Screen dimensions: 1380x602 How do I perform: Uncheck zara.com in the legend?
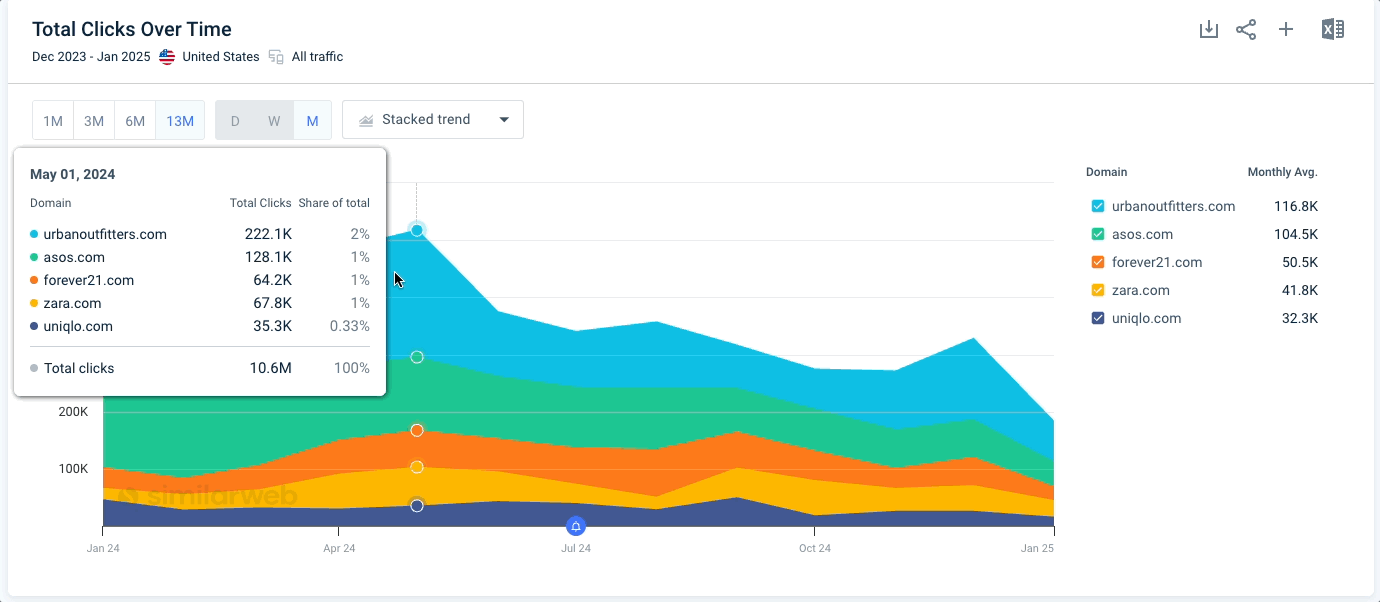1098,290
